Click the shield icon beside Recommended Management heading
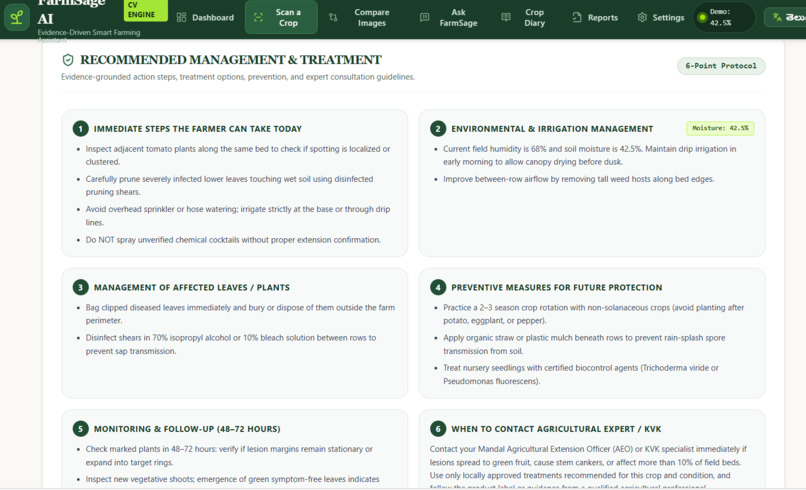The width and height of the screenshot is (806, 490). point(68,60)
